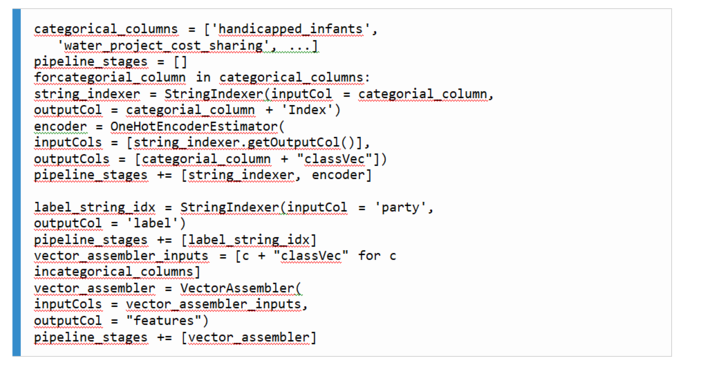Click the 'VectorAssembler(' text
Image resolution: width=710 pixels, height=365 pixels.
241,288
